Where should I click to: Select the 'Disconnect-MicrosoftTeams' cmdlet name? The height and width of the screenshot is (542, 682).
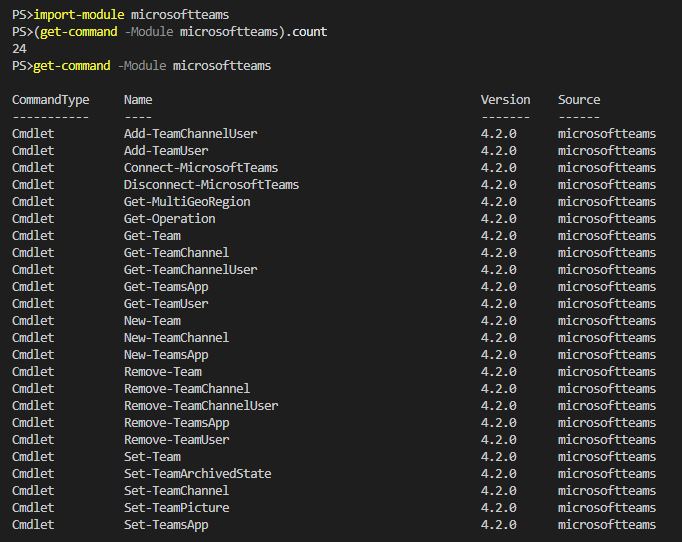[x=211, y=184]
